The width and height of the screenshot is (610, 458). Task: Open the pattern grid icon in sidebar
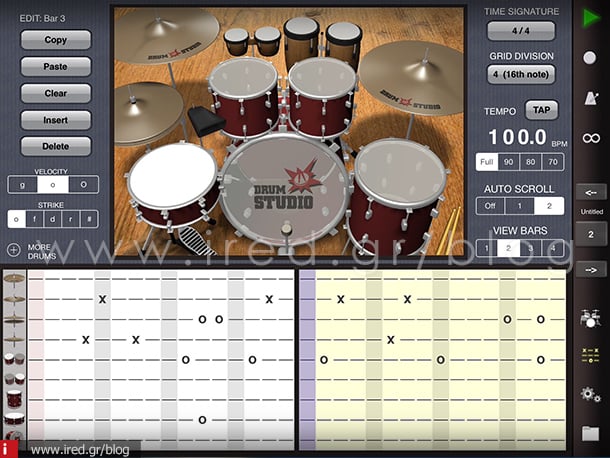[591, 356]
